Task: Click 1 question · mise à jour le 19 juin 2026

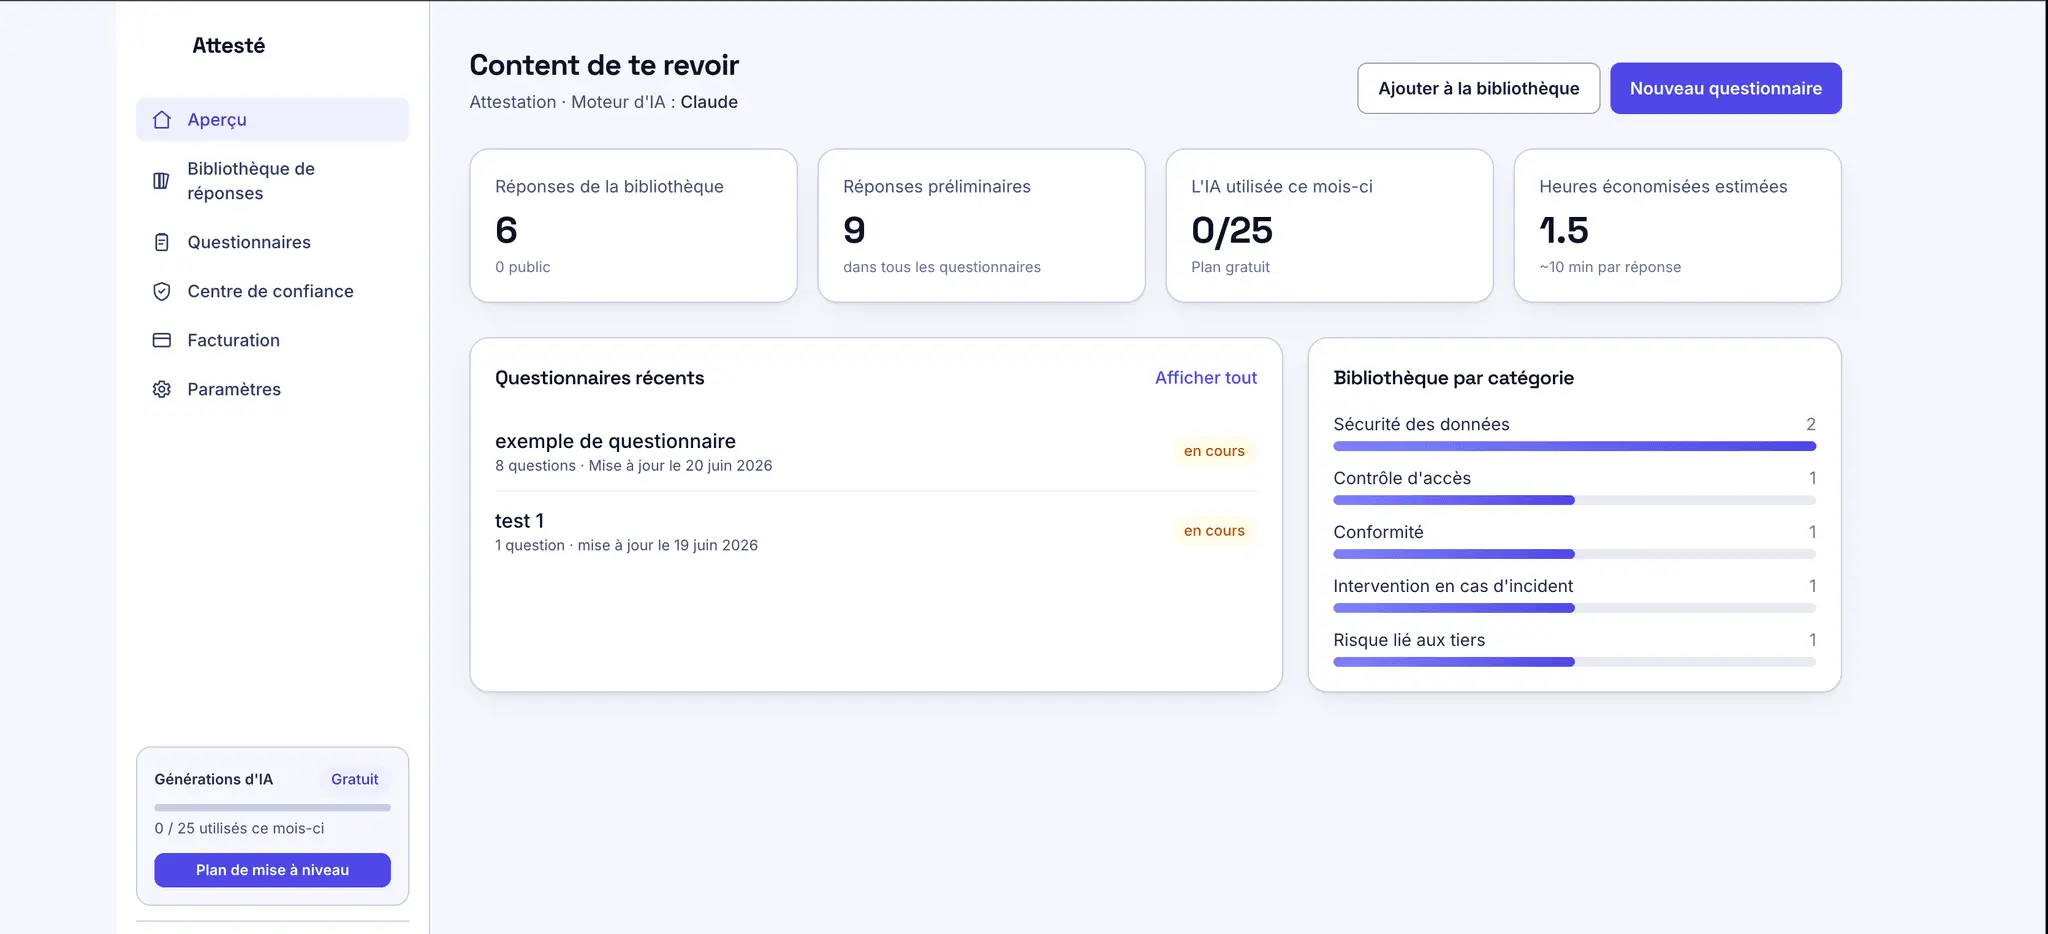Action: click(626, 545)
